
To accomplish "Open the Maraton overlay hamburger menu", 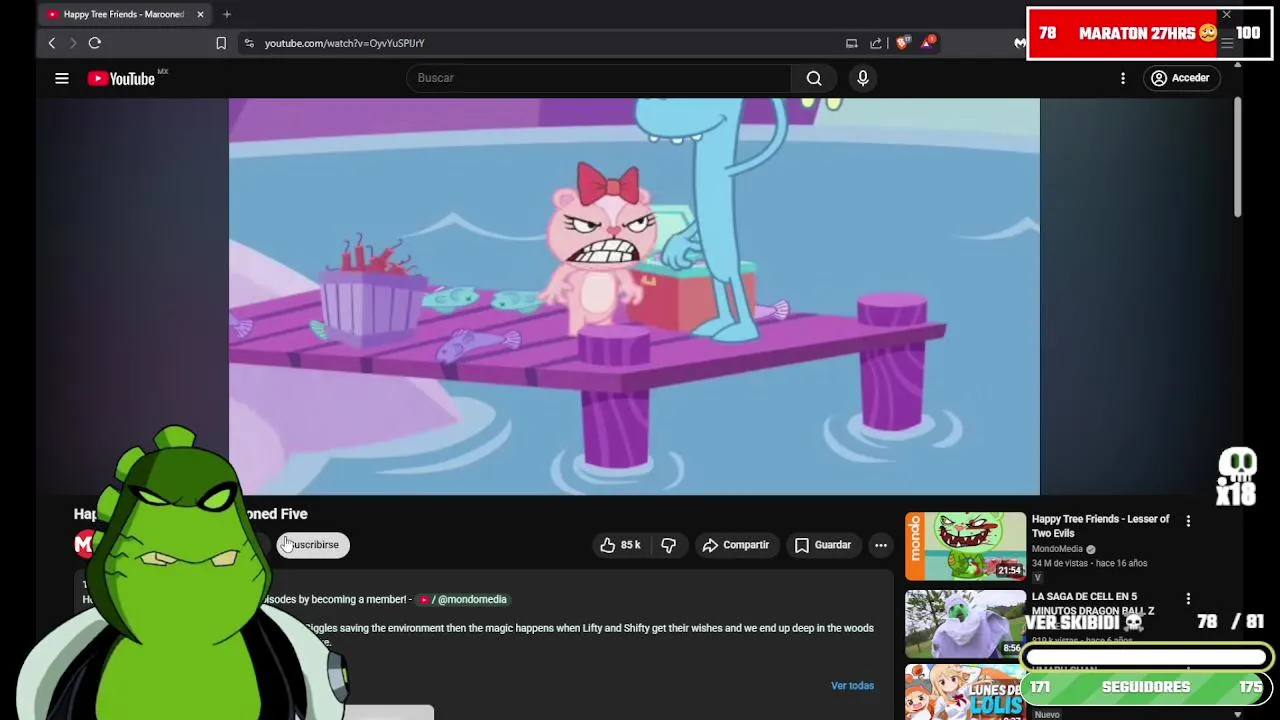I will [1227, 43].
